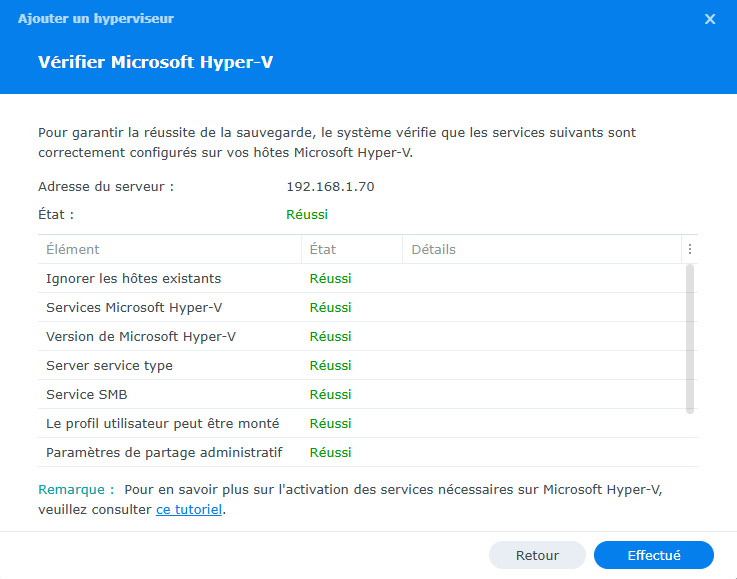The image size is (737, 579).
Task: Select the "Service SMB" row
Action: 87,394
